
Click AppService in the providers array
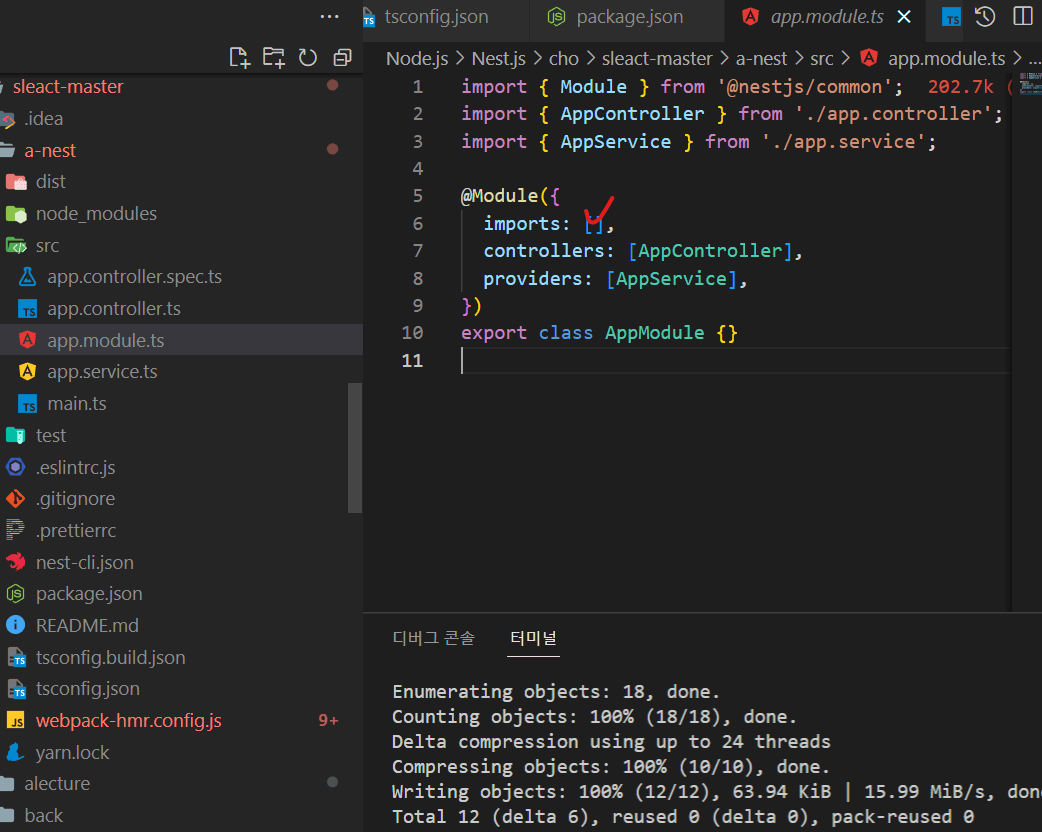pyautogui.click(x=671, y=278)
